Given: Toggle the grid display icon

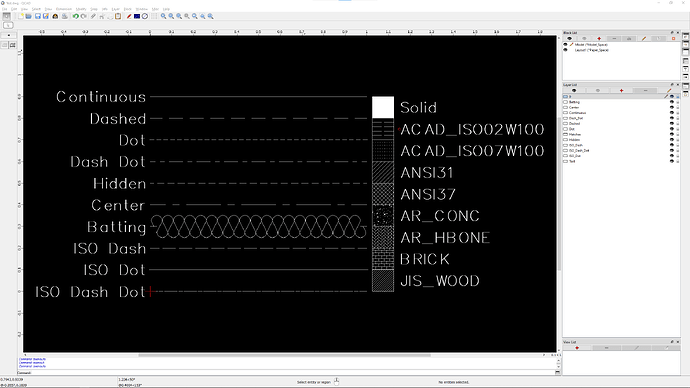Looking at the screenshot, I should pos(154,16).
